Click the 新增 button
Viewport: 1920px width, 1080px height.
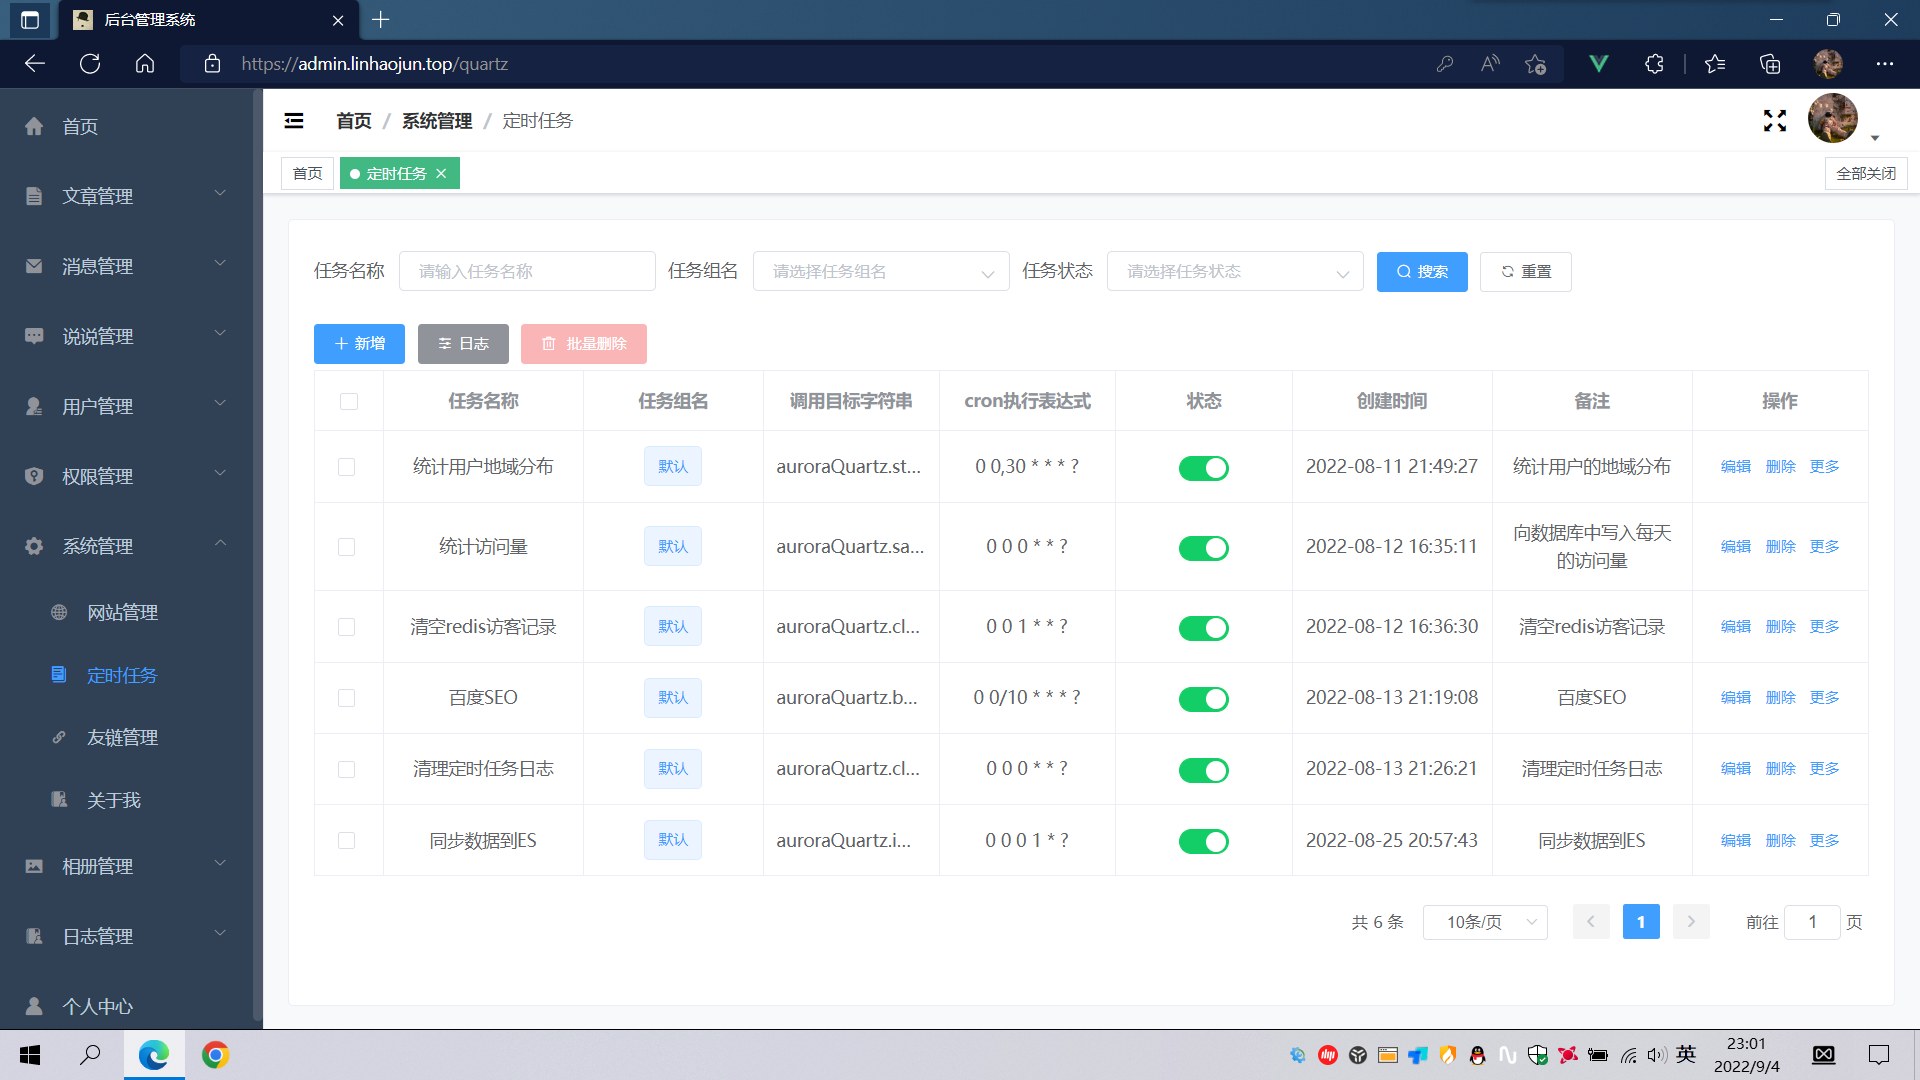click(x=359, y=344)
